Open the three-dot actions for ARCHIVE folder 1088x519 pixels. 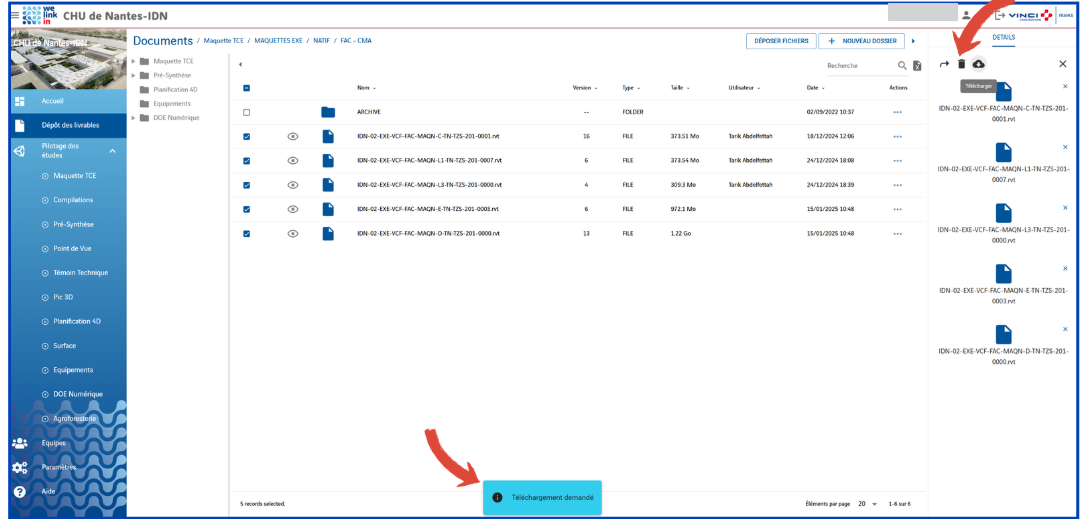pos(897,112)
